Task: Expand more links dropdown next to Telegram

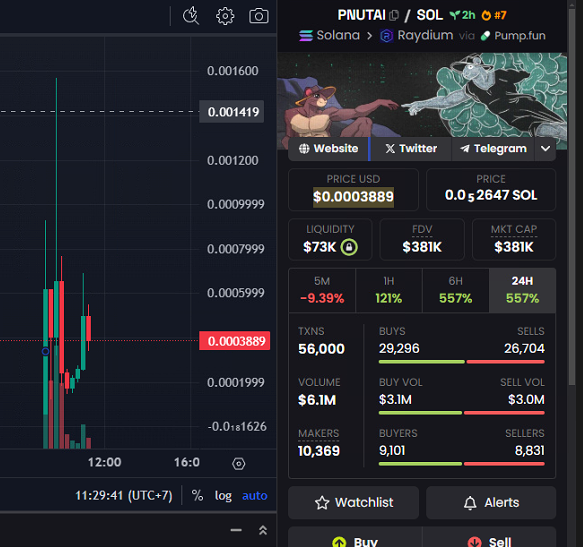Action: (x=545, y=149)
